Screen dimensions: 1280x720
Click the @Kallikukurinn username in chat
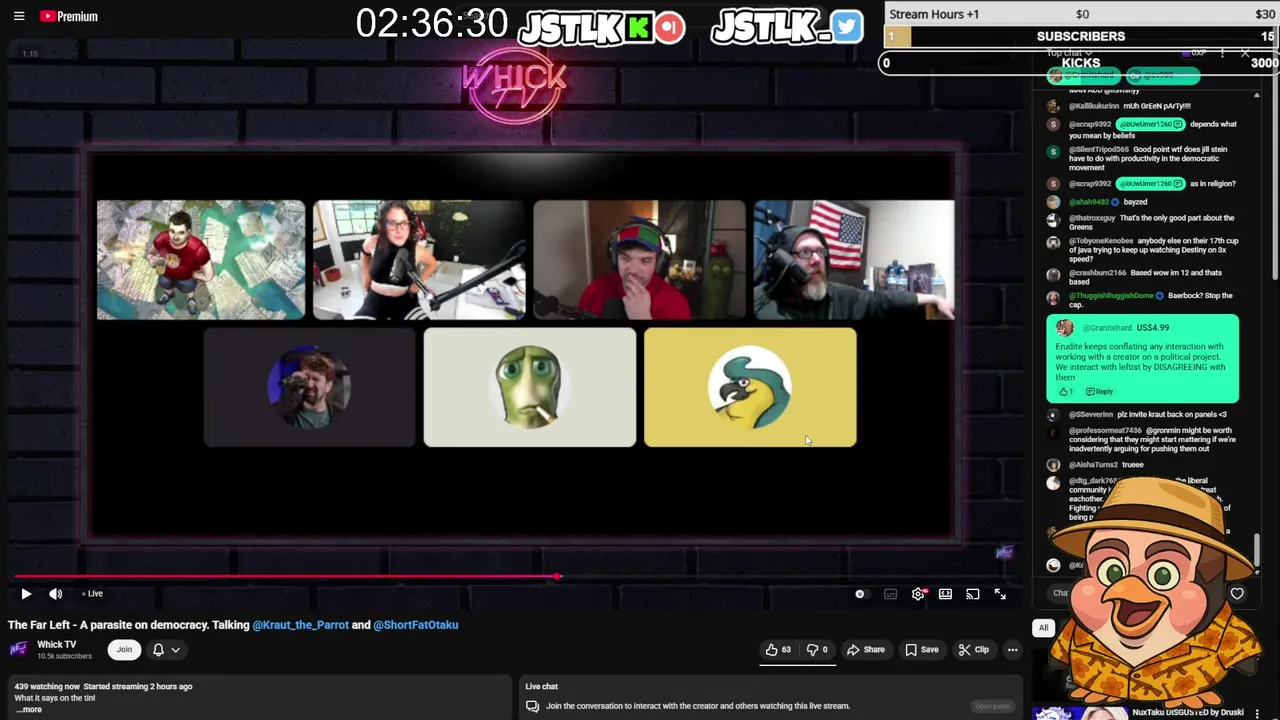click(1094, 106)
